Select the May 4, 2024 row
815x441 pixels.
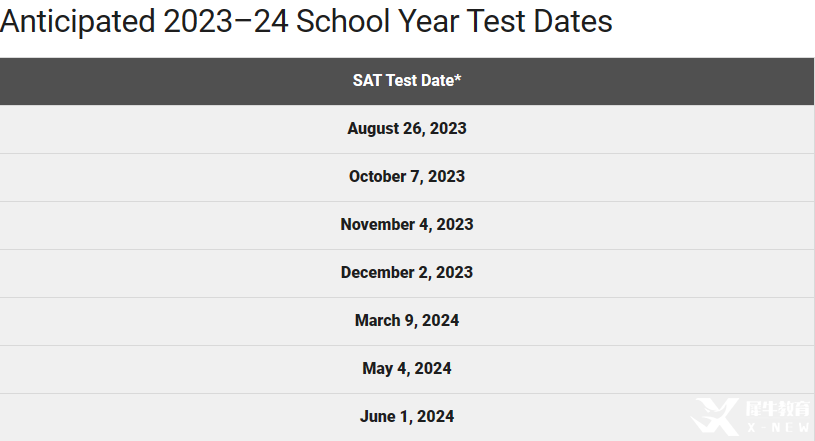(407, 369)
